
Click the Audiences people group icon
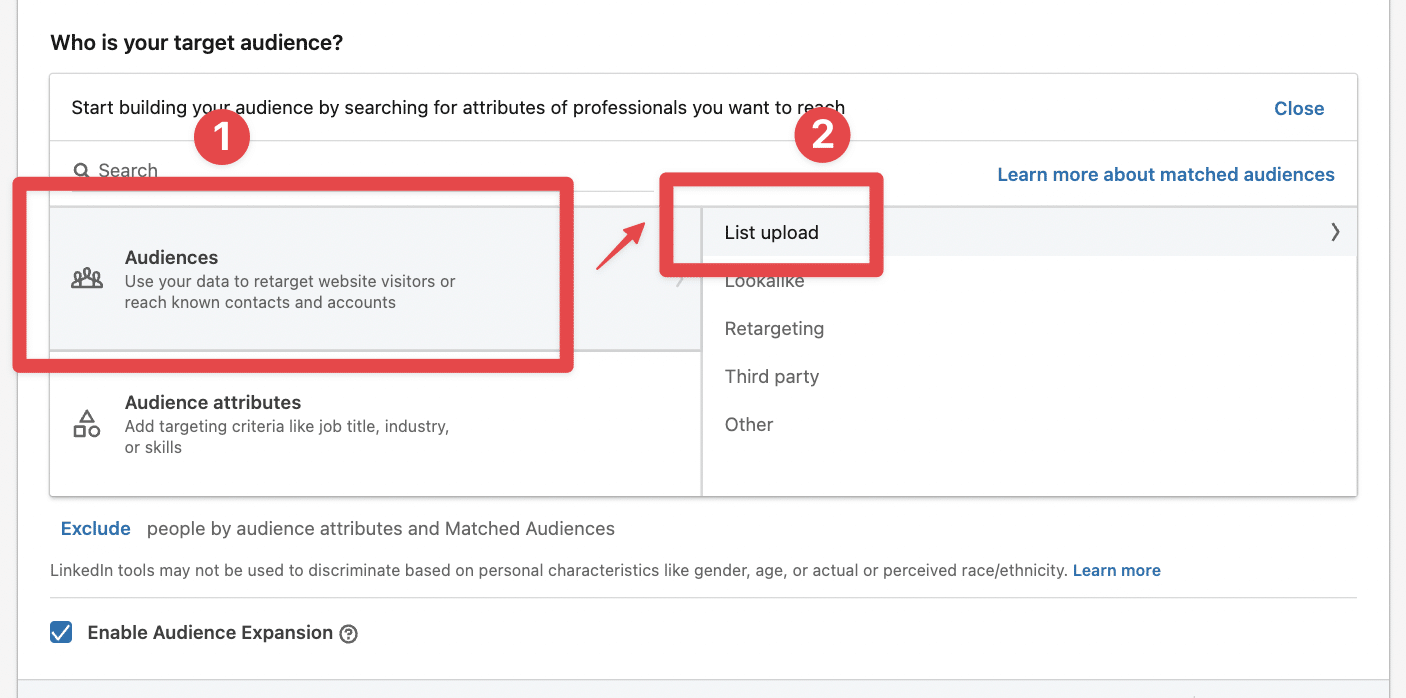pyautogui.click(x=87, y=279)
